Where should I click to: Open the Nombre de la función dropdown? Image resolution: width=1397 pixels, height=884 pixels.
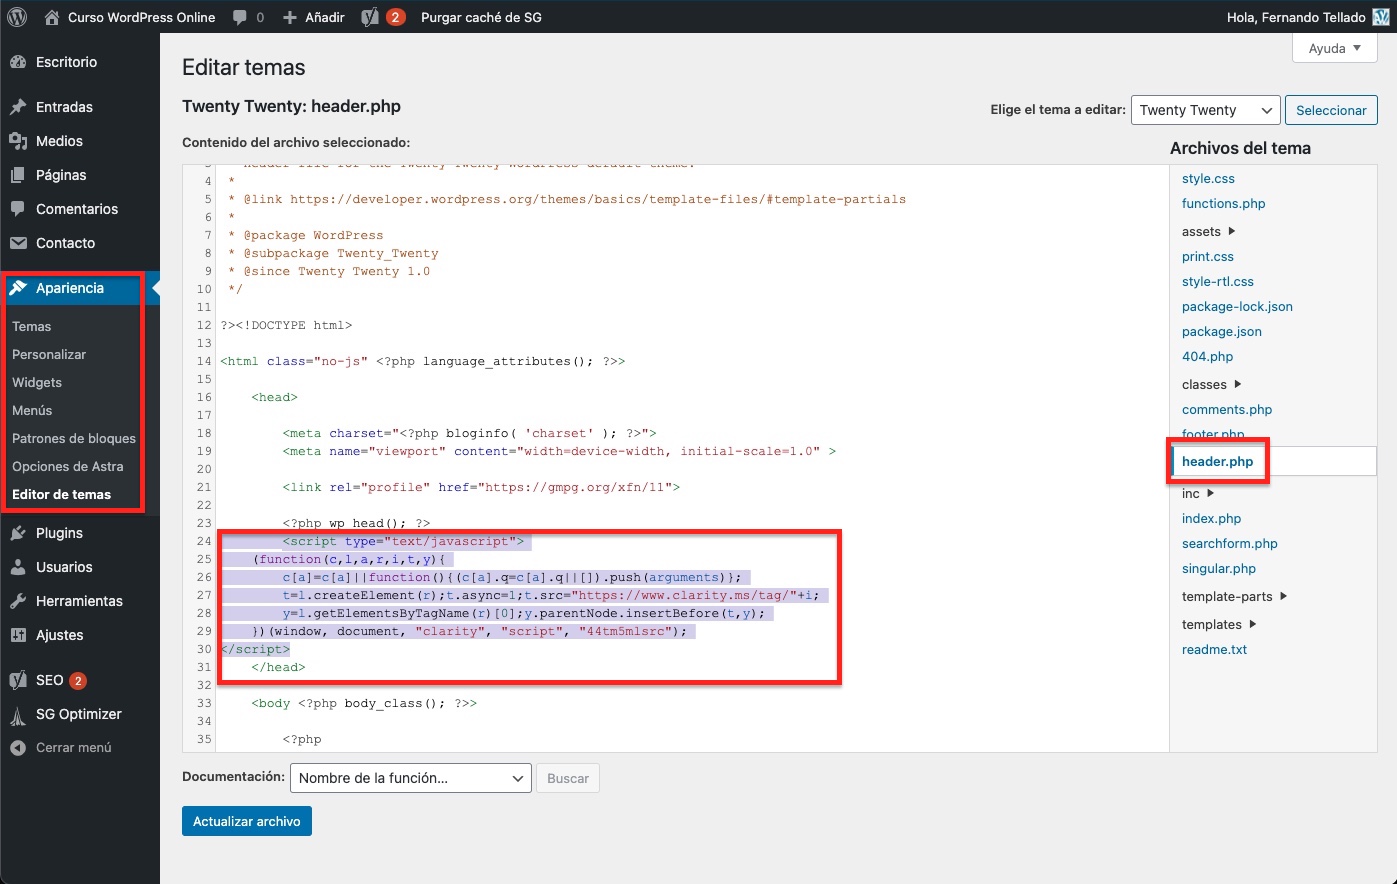410,778
